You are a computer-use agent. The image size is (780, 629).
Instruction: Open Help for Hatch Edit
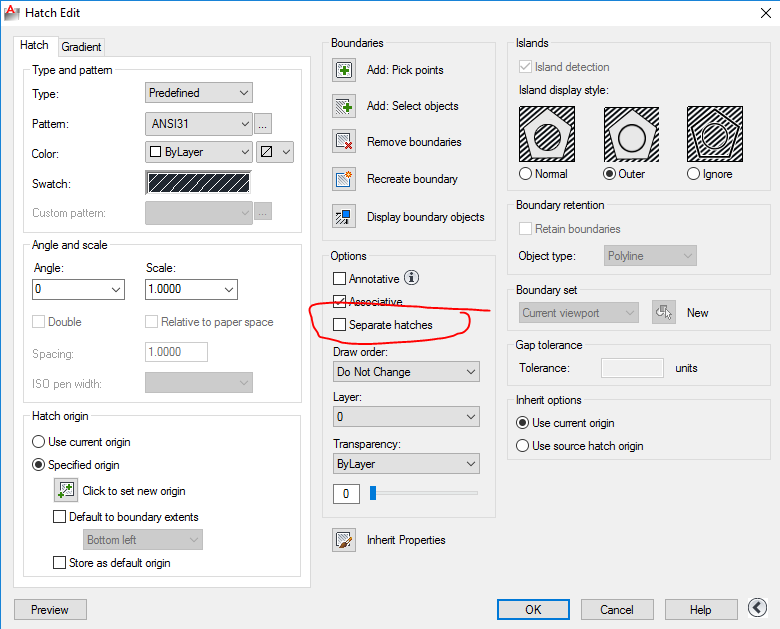[701, 610]
